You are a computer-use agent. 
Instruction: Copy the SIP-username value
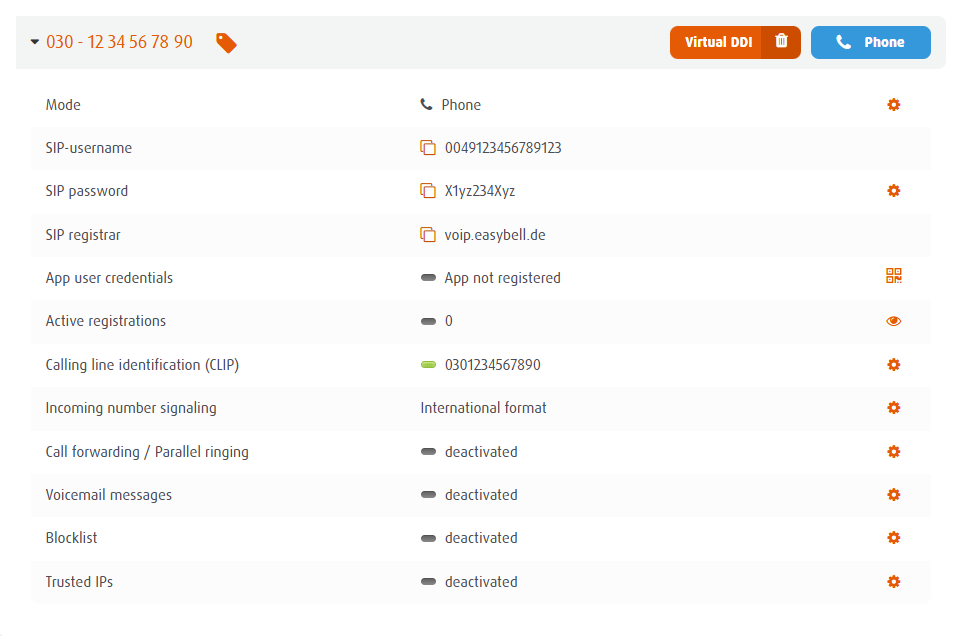coord(428,148)
